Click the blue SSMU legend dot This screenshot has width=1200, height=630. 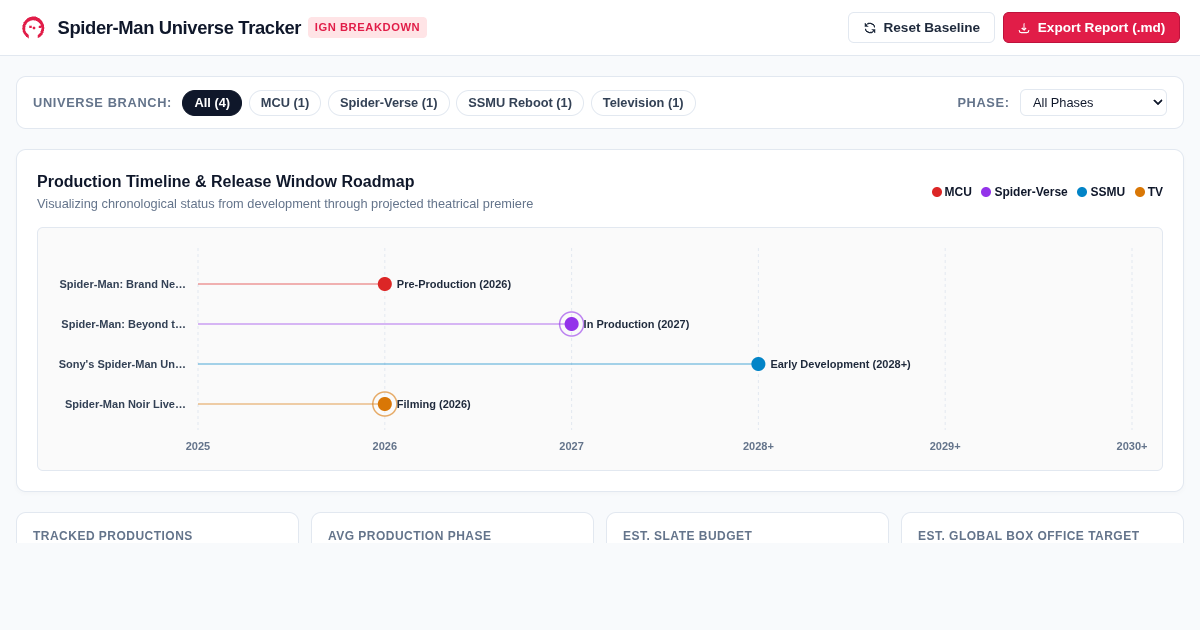click(1082, 192)
